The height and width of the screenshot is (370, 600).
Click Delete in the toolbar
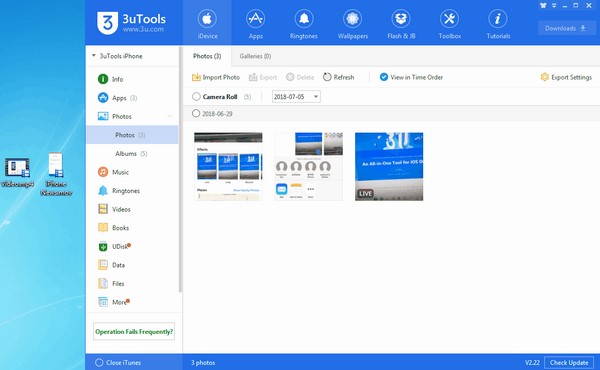[300, 77]
